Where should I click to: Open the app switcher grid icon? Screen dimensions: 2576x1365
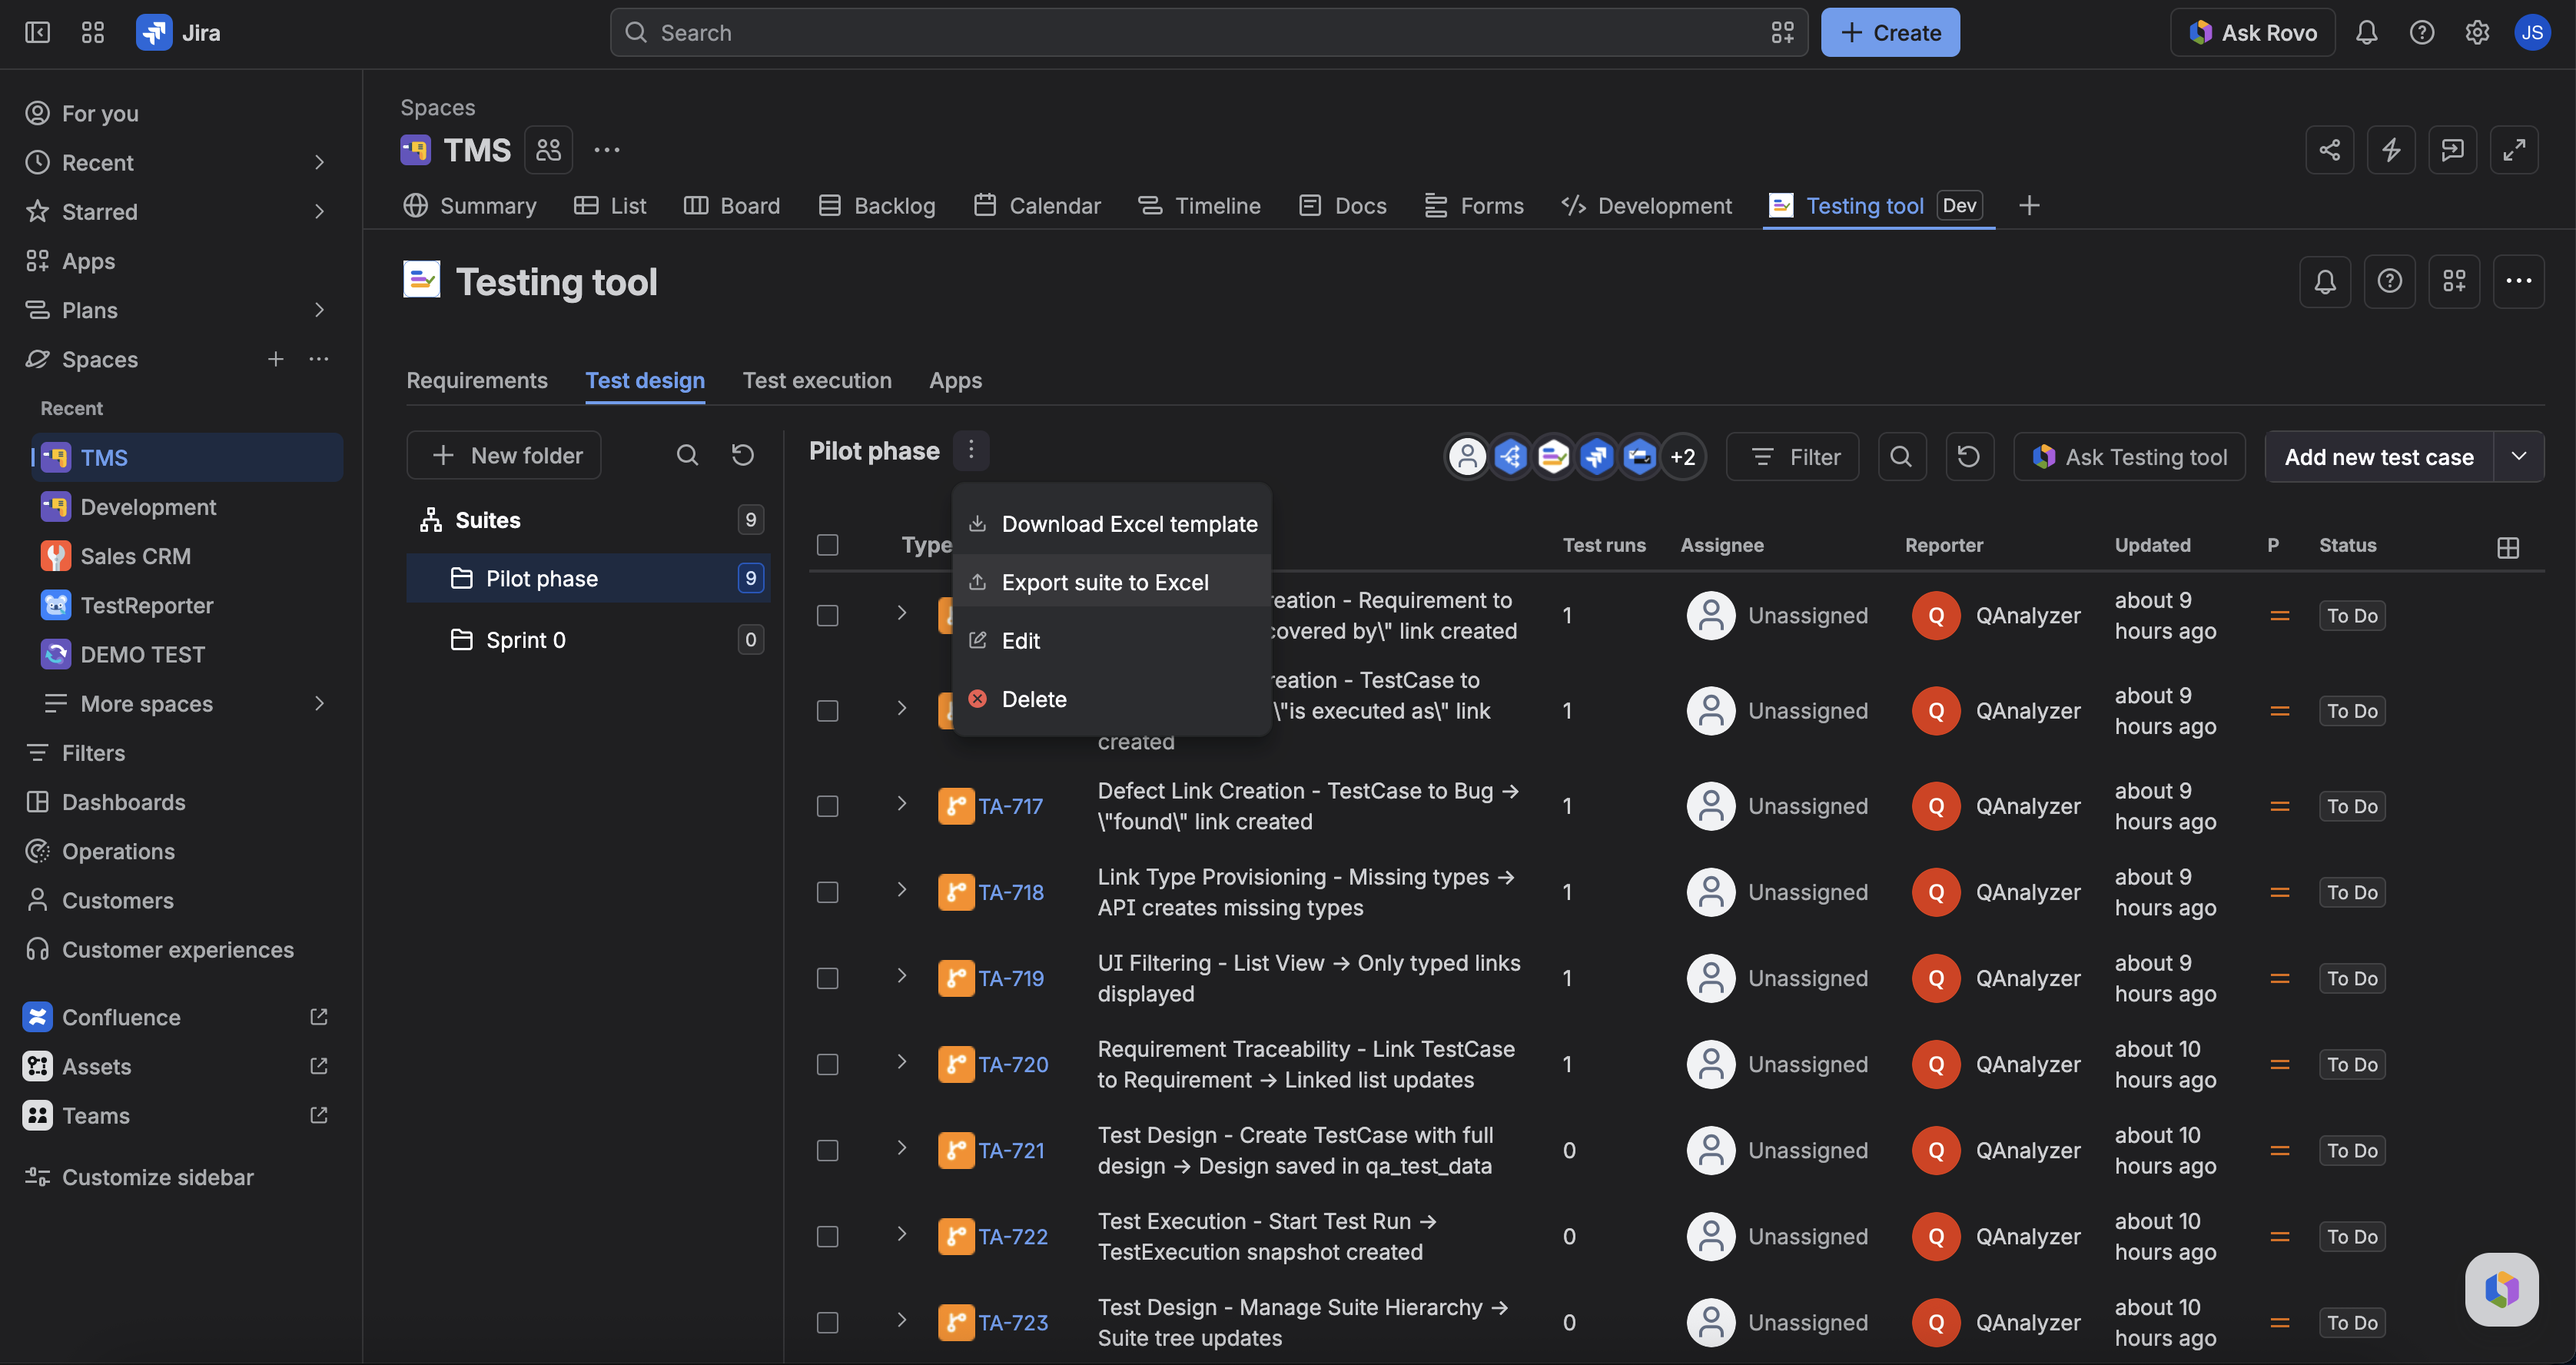click(92, 33)
